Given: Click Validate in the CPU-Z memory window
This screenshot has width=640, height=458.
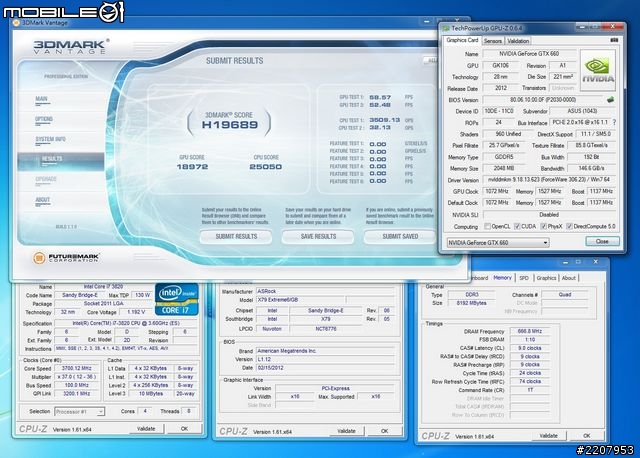Looking at the screenshot, I should pos(549,436).
